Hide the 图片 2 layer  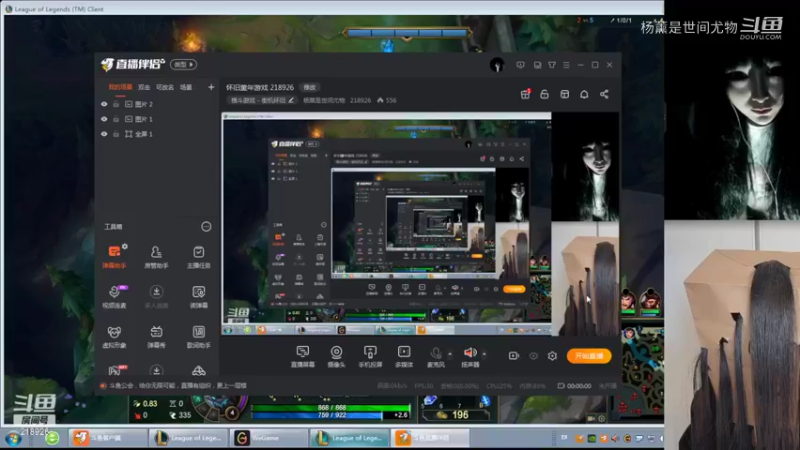(x=104, y=104)
